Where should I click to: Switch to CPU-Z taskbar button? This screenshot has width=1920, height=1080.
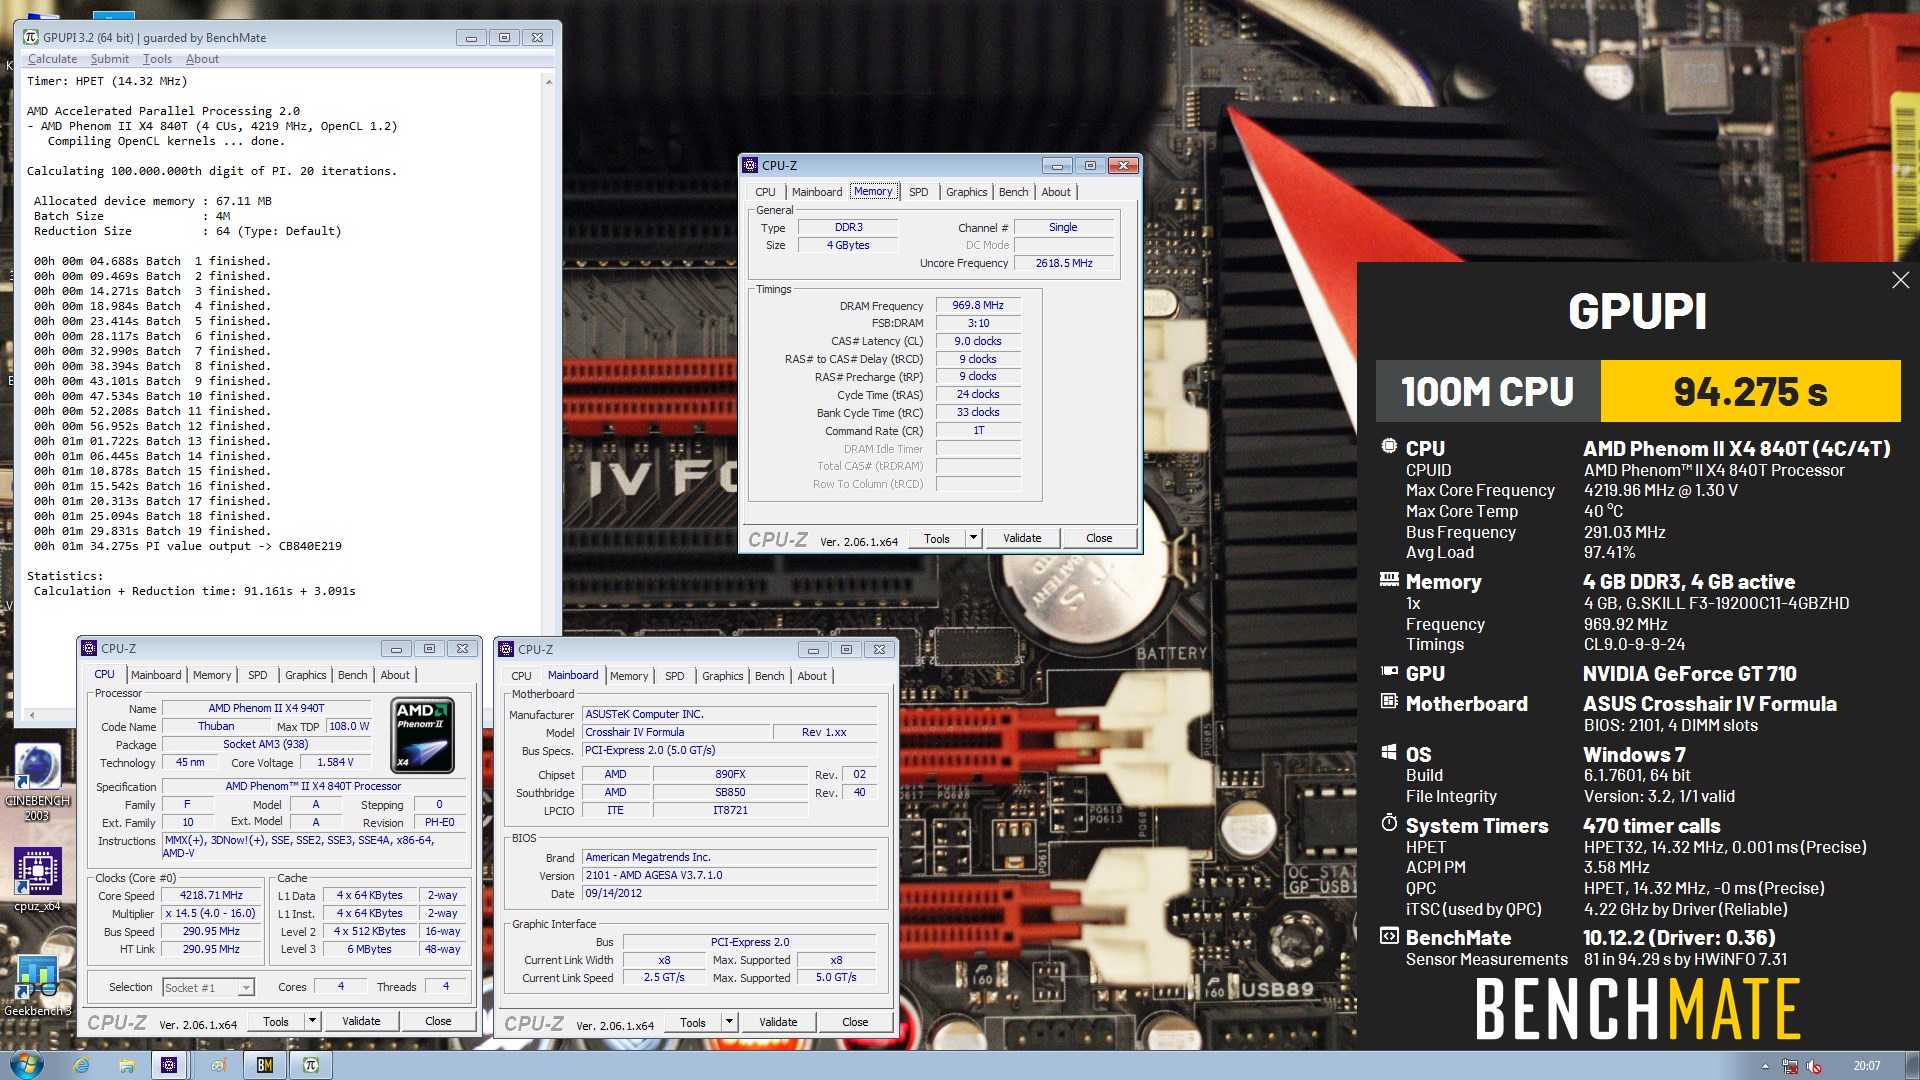169,1065
